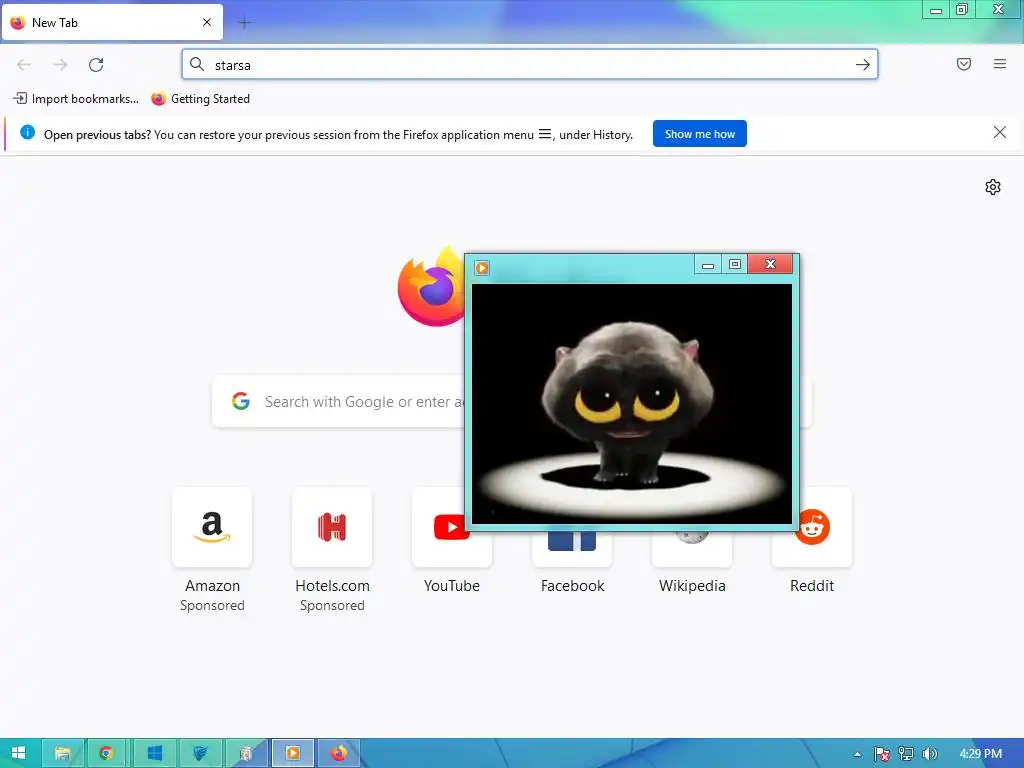Click the magnifier icon in address bar
Screen dimensions: 1024x768
[x=197, y=64]
